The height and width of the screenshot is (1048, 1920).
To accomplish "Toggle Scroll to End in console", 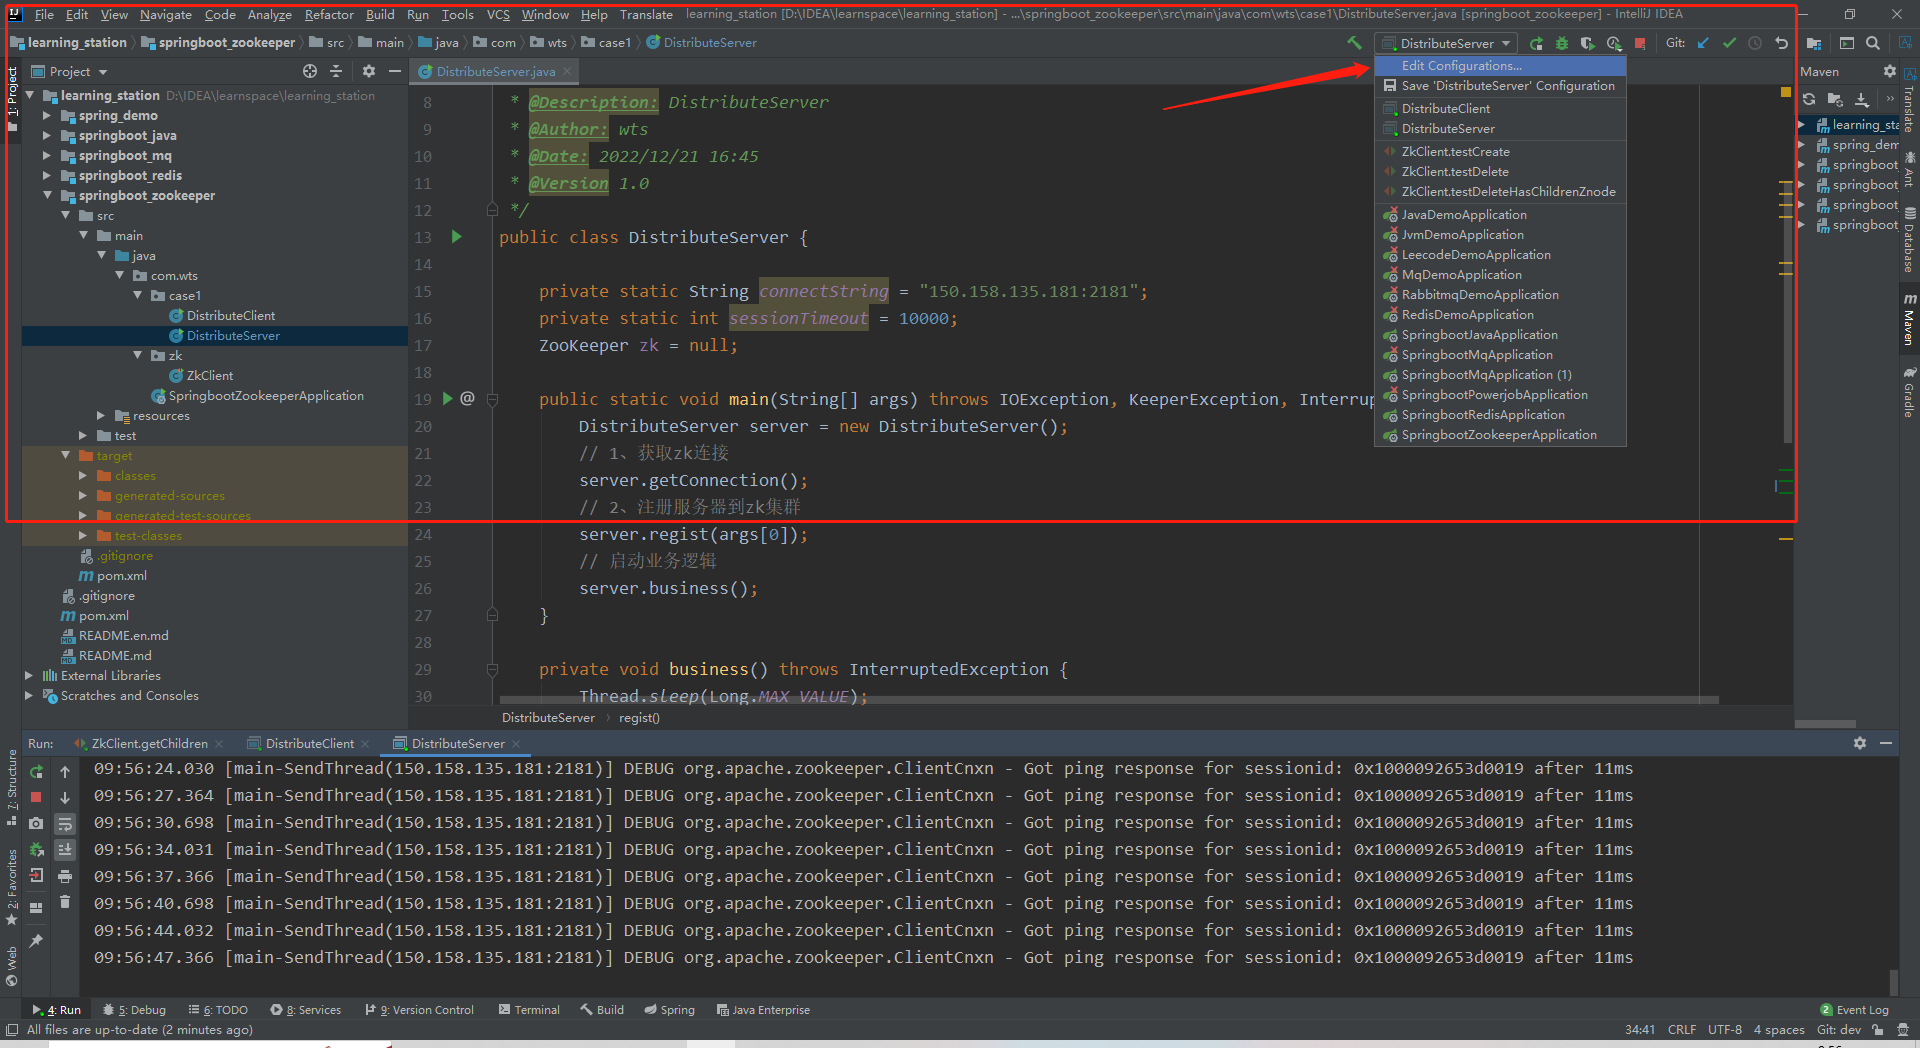I will tap(65, 850).
